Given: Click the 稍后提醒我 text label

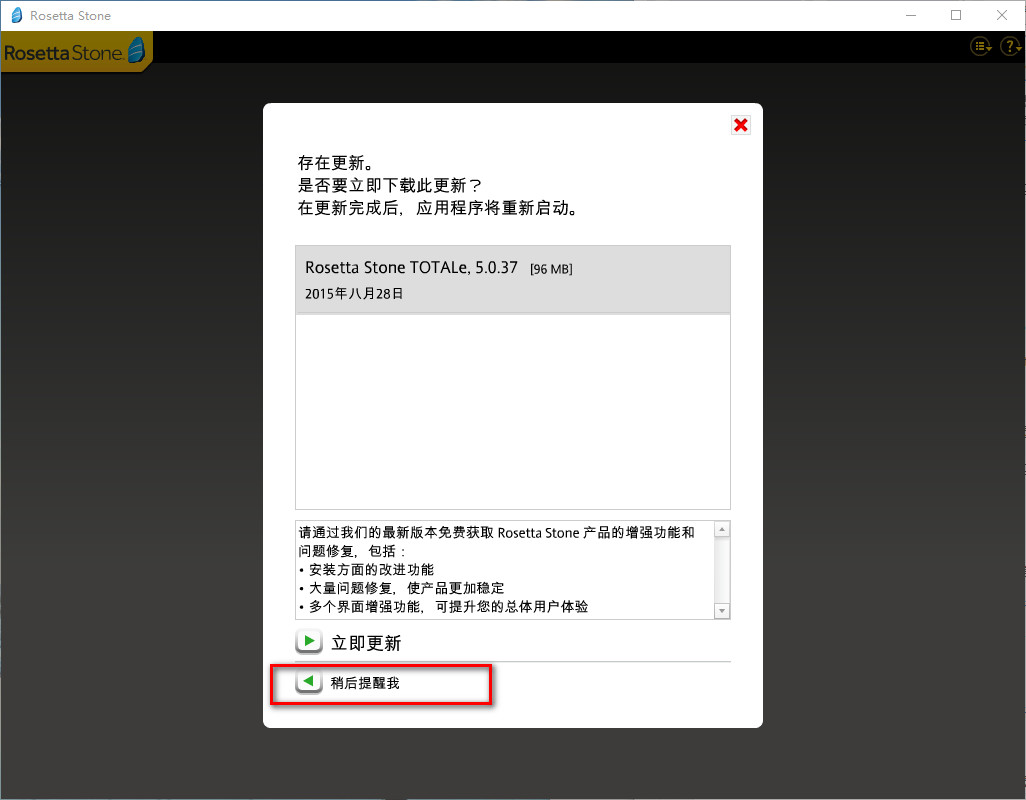Looking at the screenshot, I should point(365,683).
